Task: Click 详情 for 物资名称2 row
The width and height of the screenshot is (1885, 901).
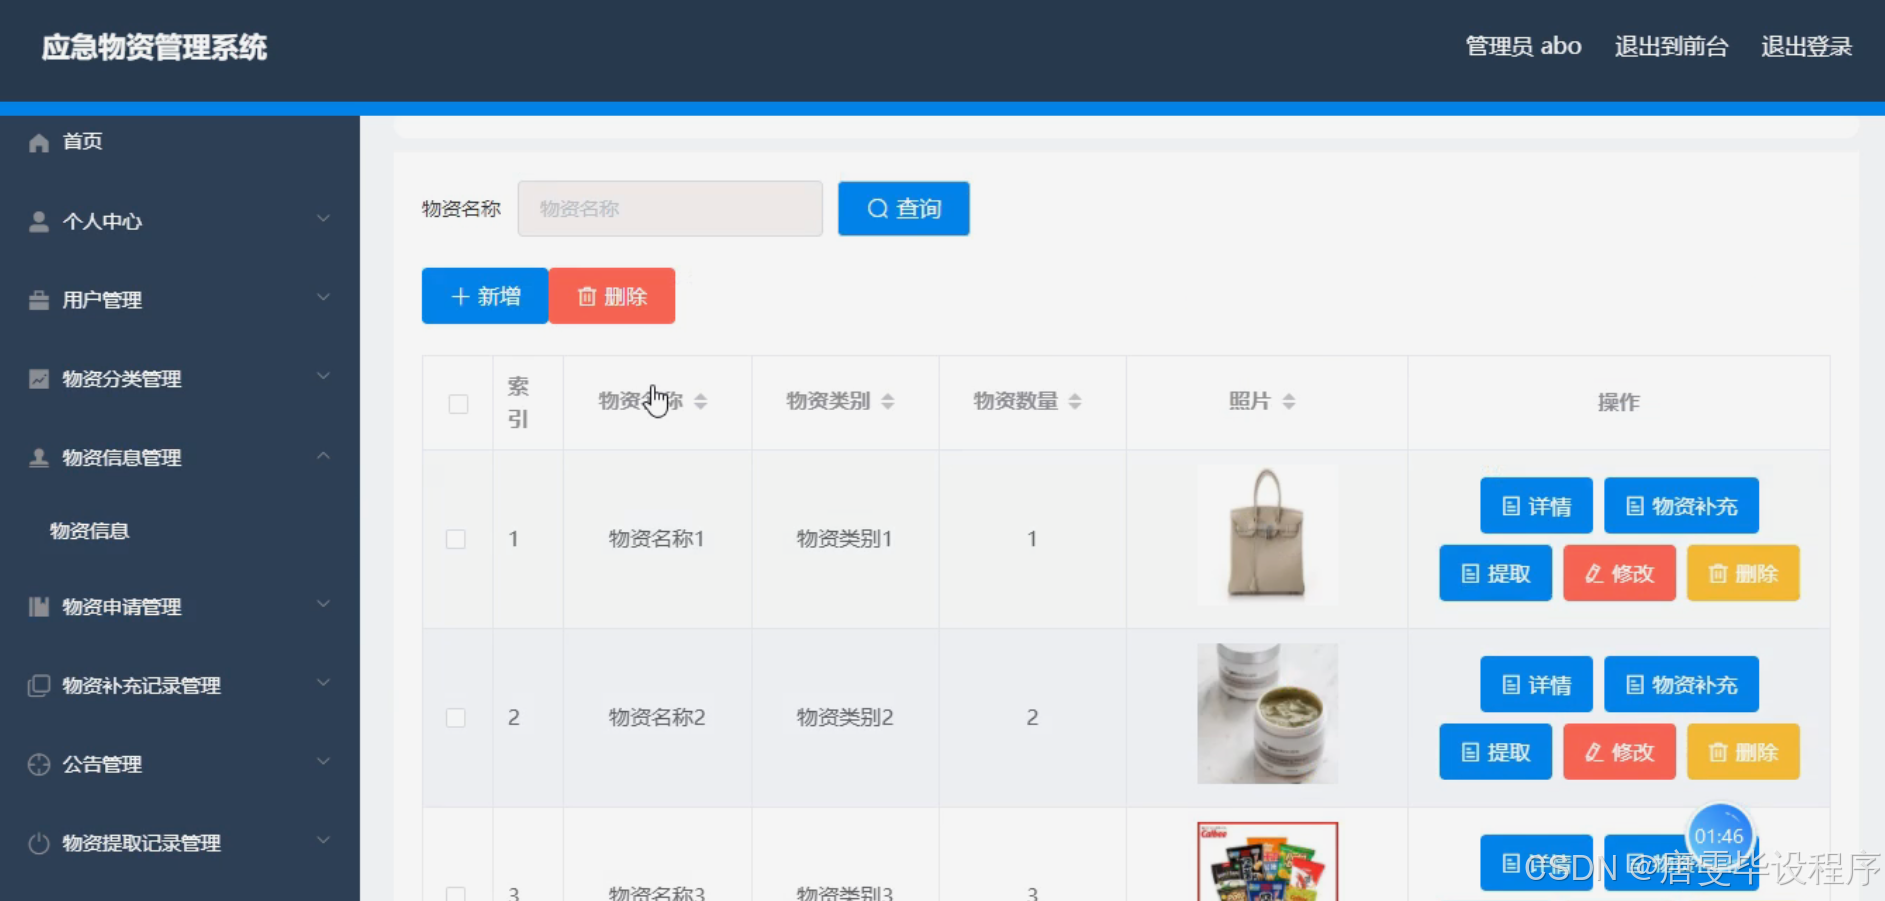Action: [x=1537, y=685]
